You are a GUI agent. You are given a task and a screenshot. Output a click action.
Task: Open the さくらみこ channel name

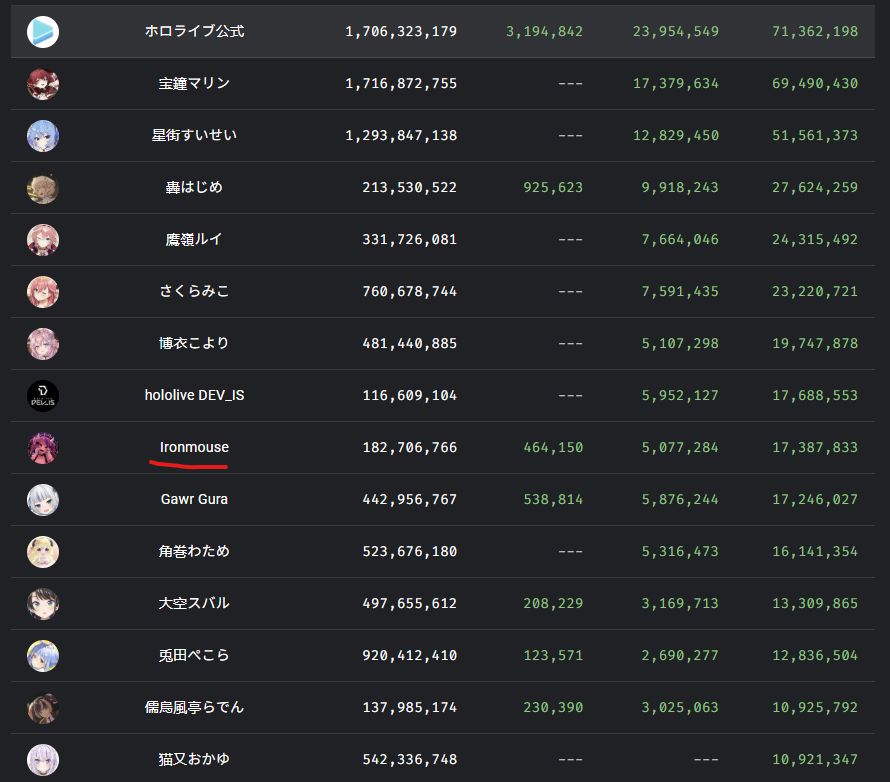(x=194, y=291)
